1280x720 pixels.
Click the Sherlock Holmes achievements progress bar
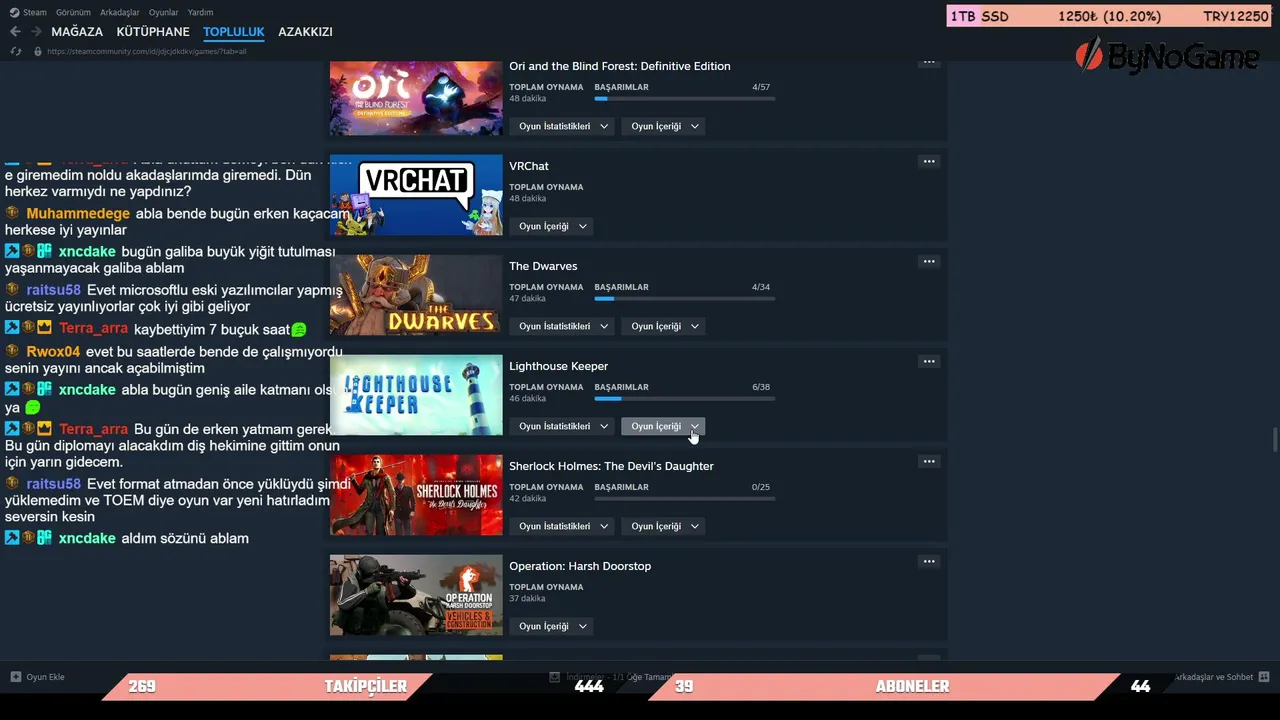click(x=684, y=499)
